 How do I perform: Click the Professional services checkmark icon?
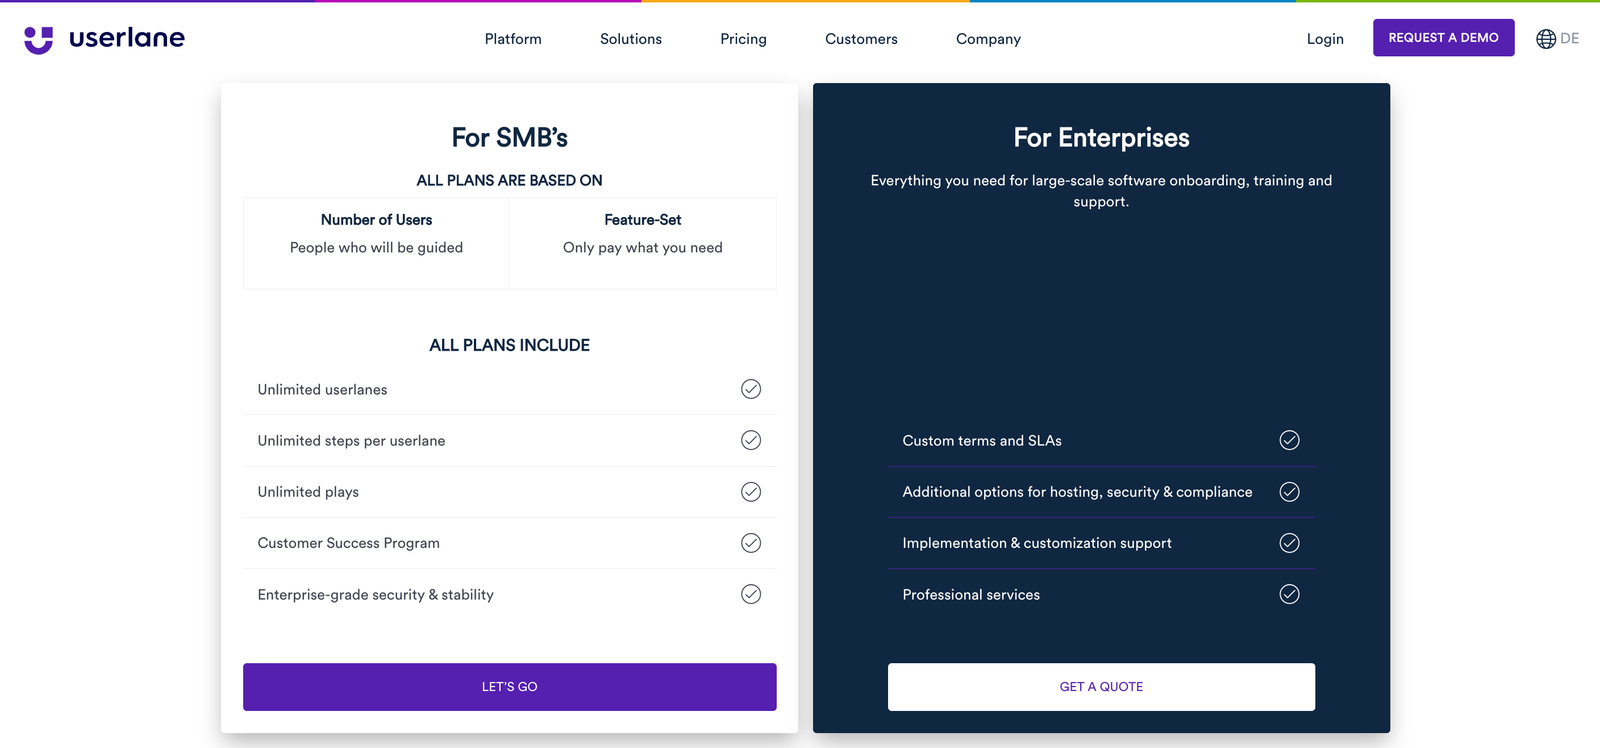(x=1290, y=594)
